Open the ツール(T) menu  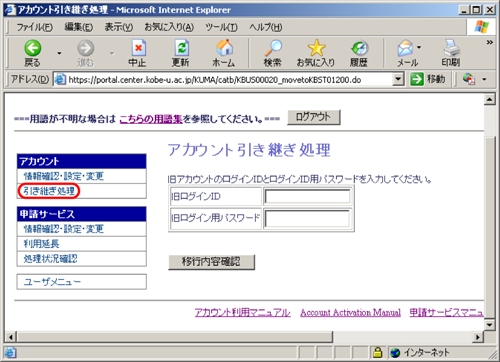point(221,27)
